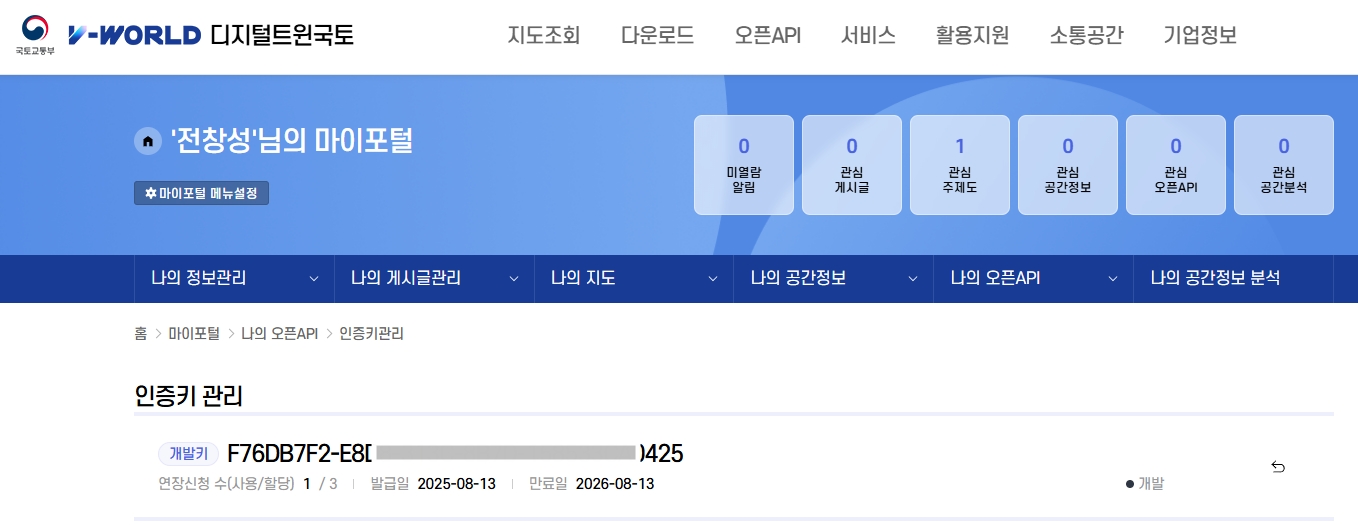The height and width of the screenshot is (526, 1358).
Task: Open the 기업정보 menu
Action: click(1201, 36)
